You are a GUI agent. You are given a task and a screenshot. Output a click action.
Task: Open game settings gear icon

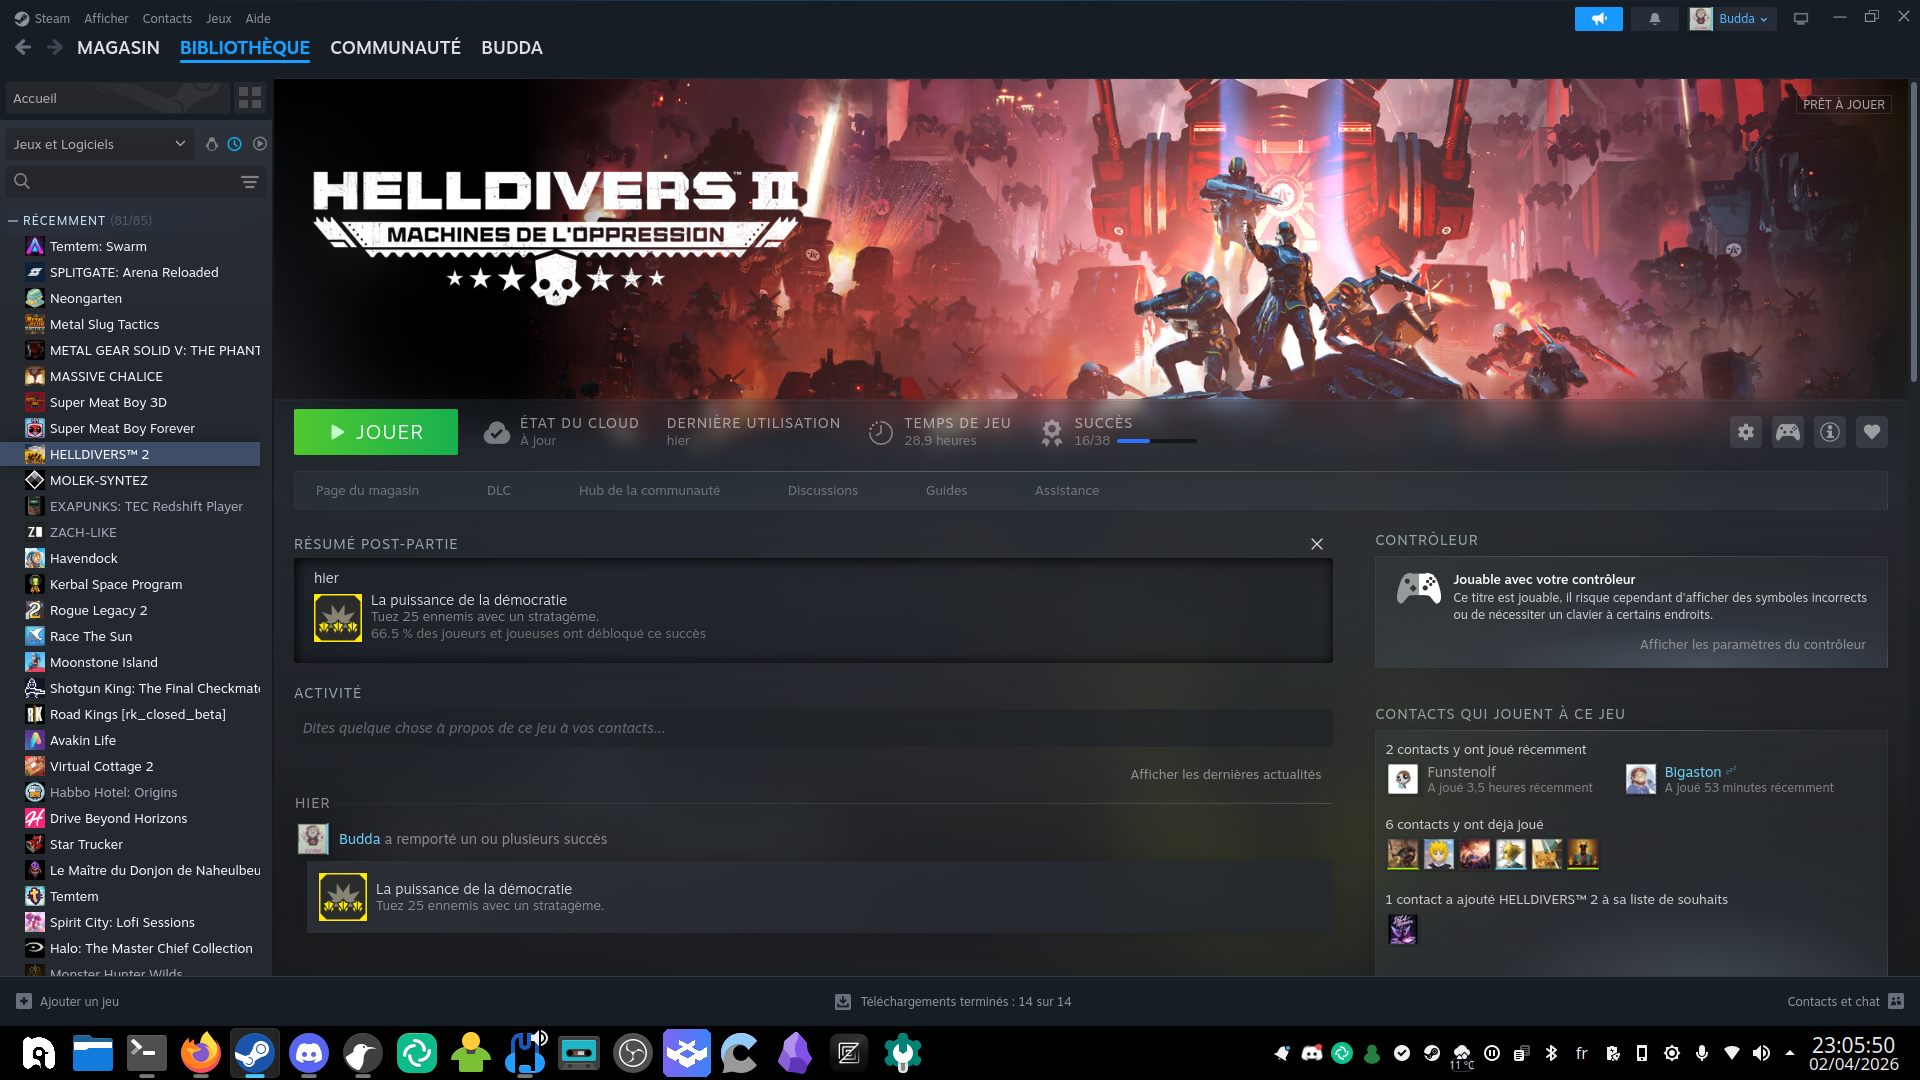1745,432
